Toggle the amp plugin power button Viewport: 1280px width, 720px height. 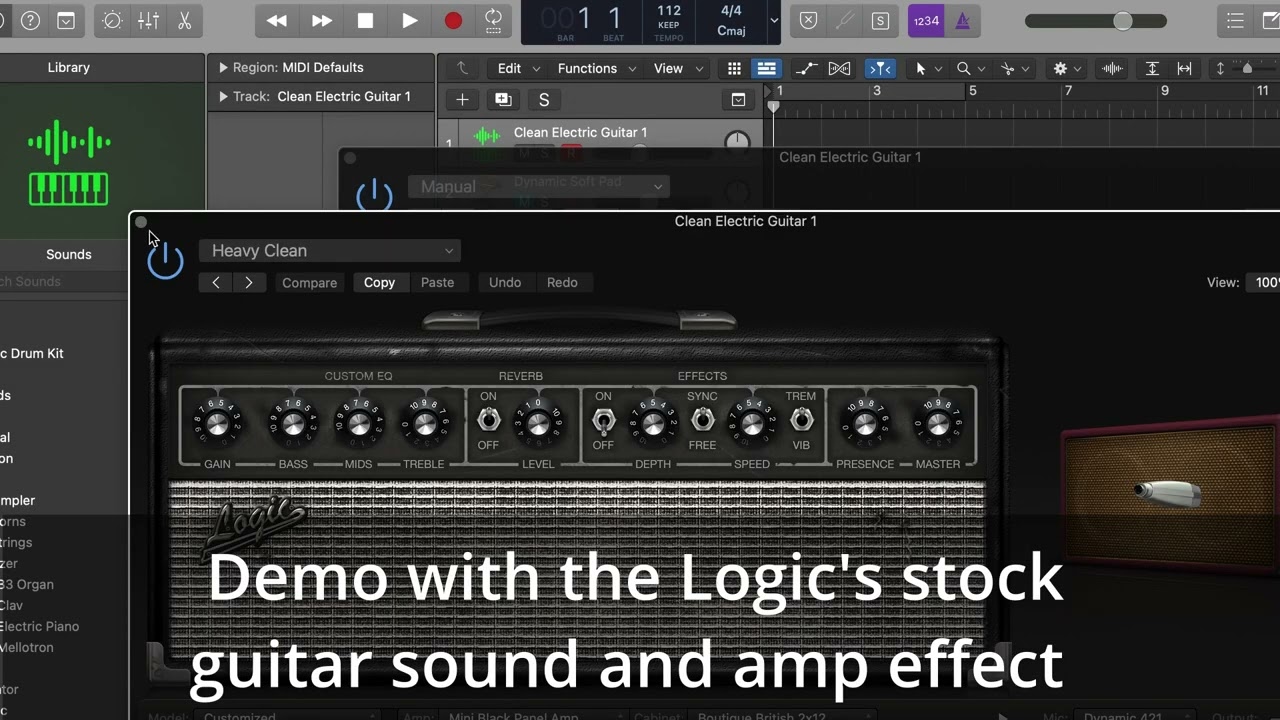click(166, 261)
